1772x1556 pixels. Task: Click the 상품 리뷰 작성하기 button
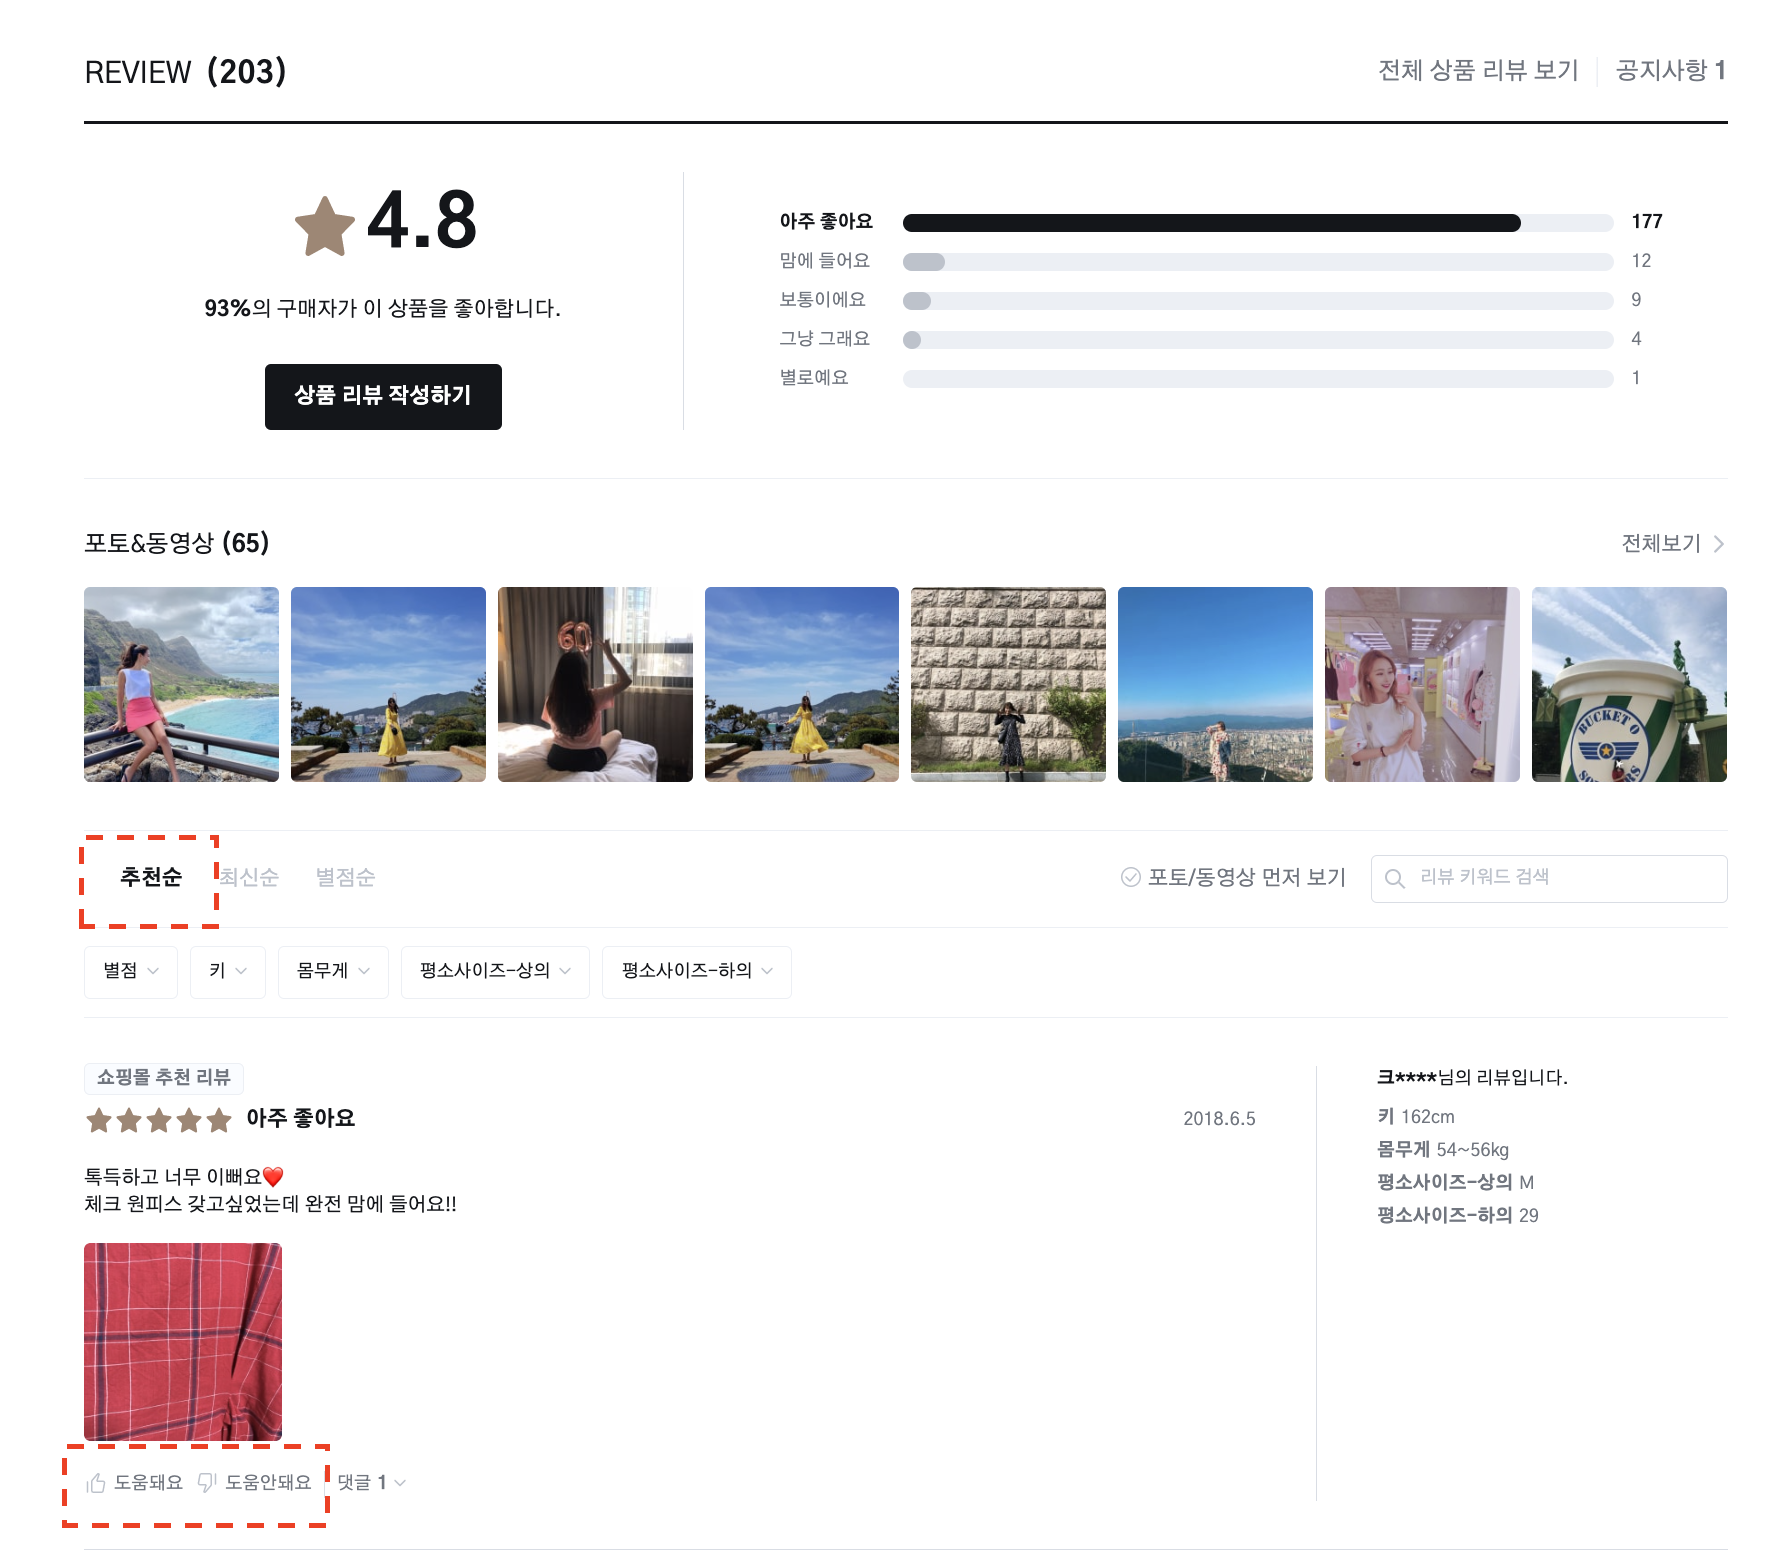click(x=383, y=397)
